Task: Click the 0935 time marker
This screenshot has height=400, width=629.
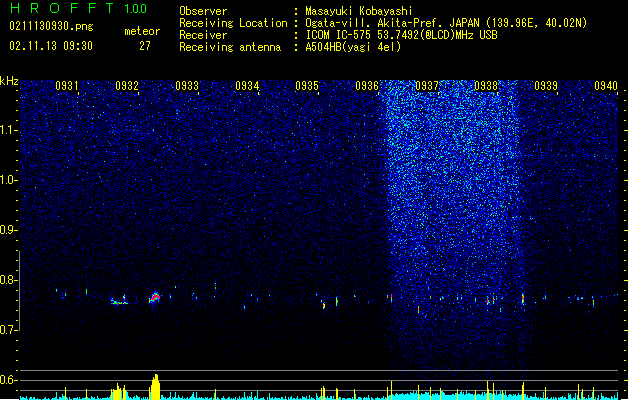Action: [x=307, y=86]
